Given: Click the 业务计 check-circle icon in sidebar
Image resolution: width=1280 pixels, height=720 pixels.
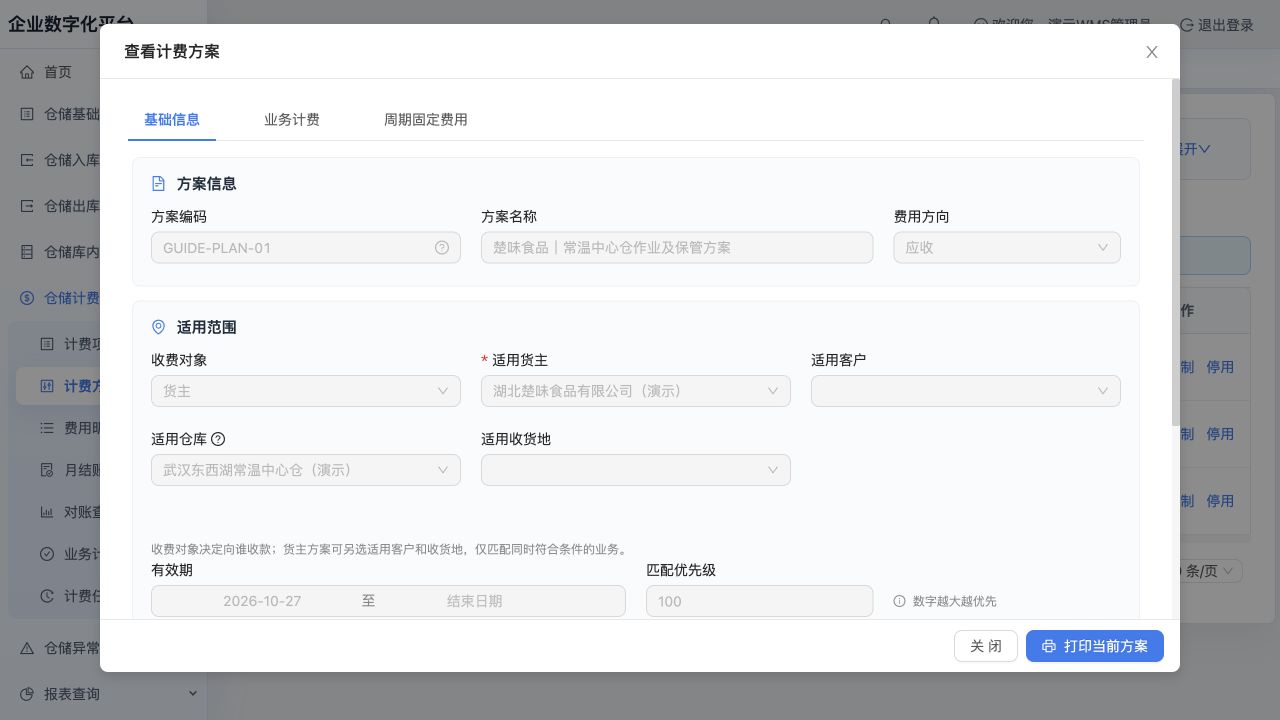Looking at the screenshot, I should coord(47,554).
